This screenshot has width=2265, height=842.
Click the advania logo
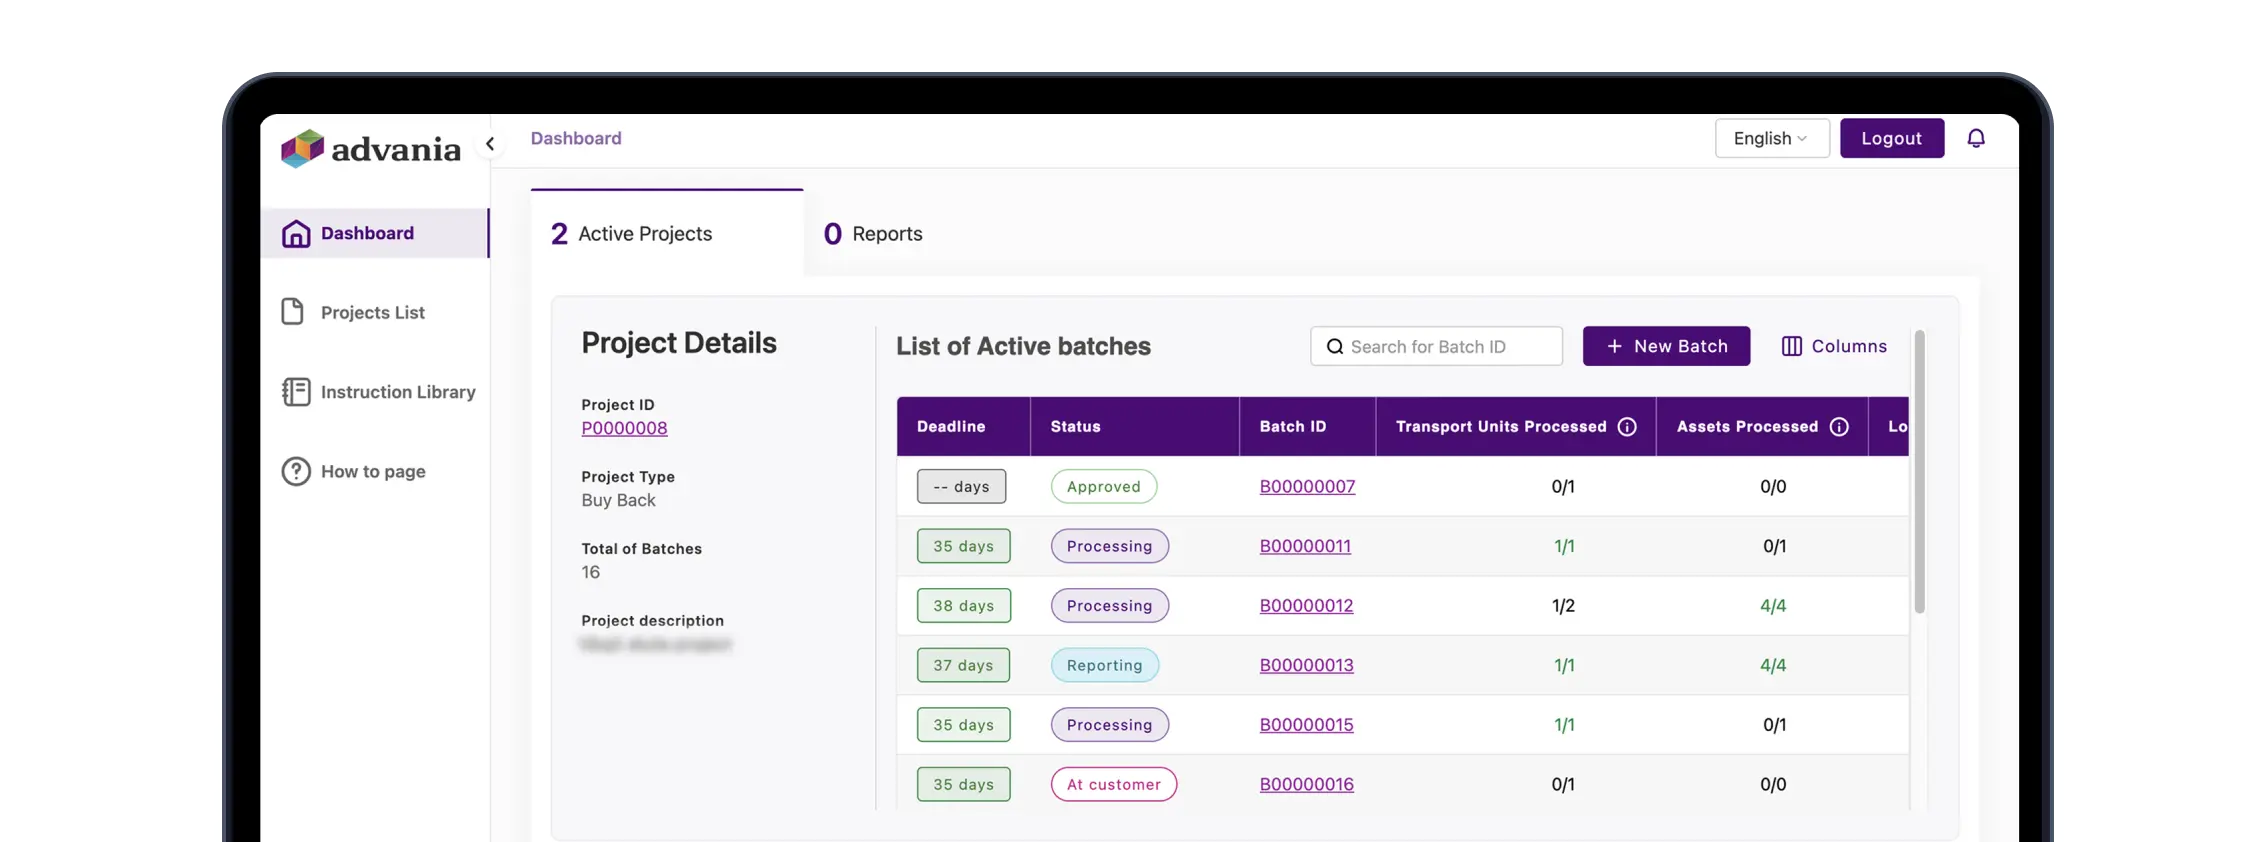click(371, 149)
